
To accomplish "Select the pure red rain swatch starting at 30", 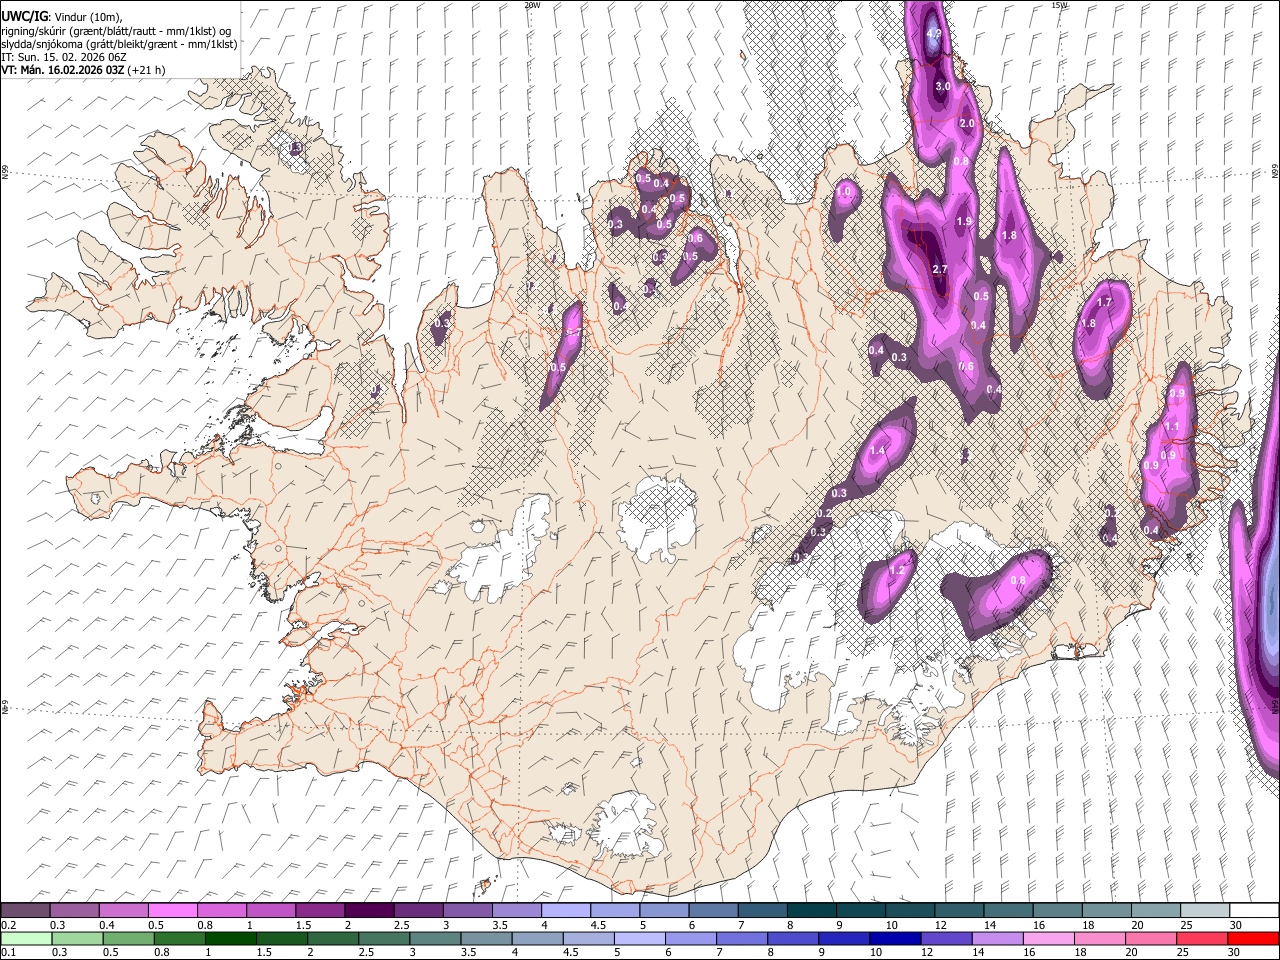I will (x=1252, y=938).
